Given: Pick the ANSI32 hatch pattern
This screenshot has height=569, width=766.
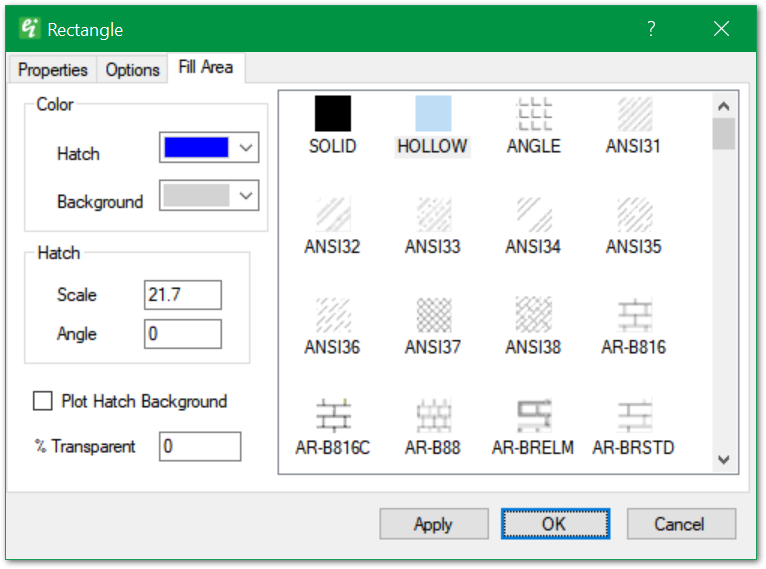Looking at the screenshot, I should tap(333, 226).
